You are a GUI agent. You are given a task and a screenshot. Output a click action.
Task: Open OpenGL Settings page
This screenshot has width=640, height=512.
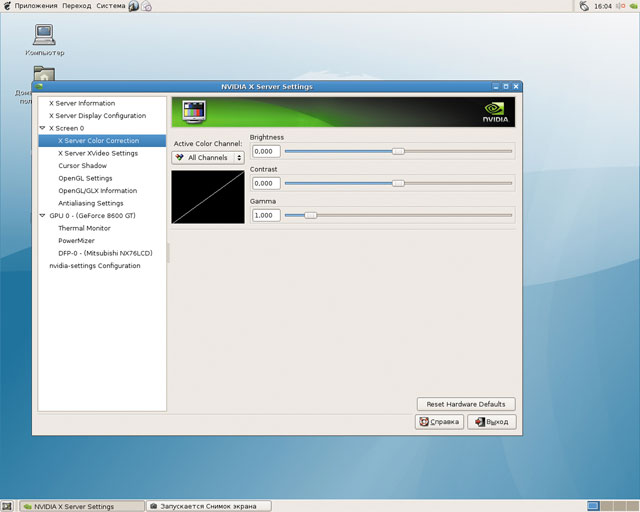point(85,178)
